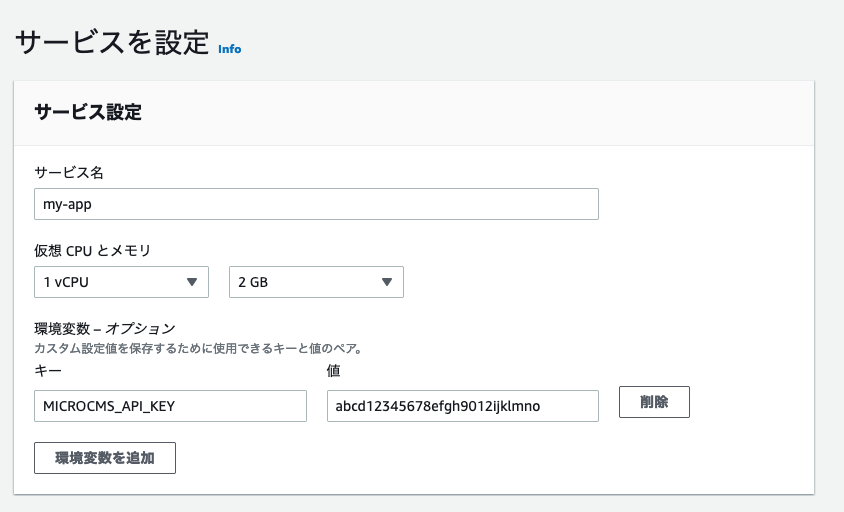
Task: Click the カスタム設定値 description text
Action: [197, 349]
